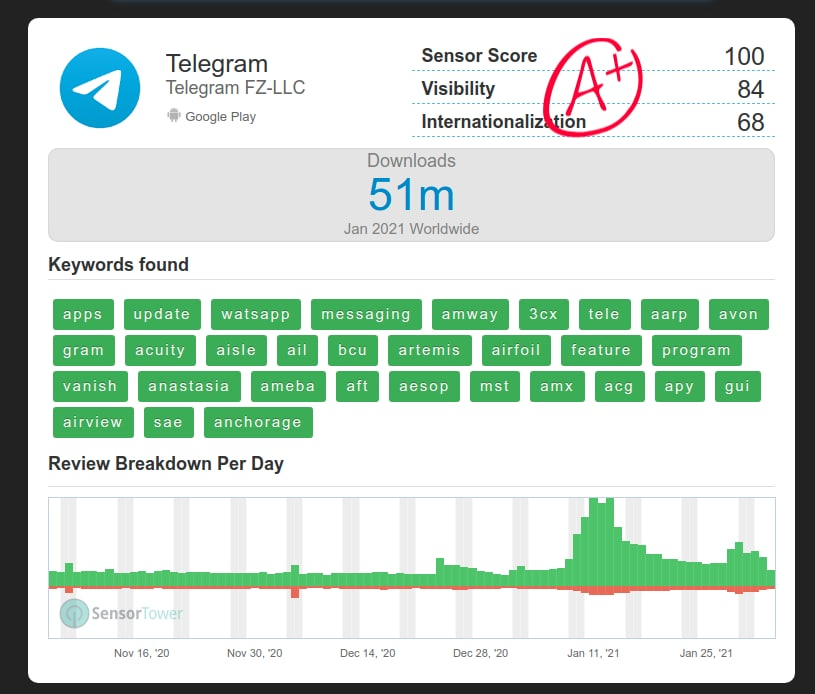Pick the 'airfoil' keyword tag
This screenshot has width=815, height=694.
coord(516,350)
